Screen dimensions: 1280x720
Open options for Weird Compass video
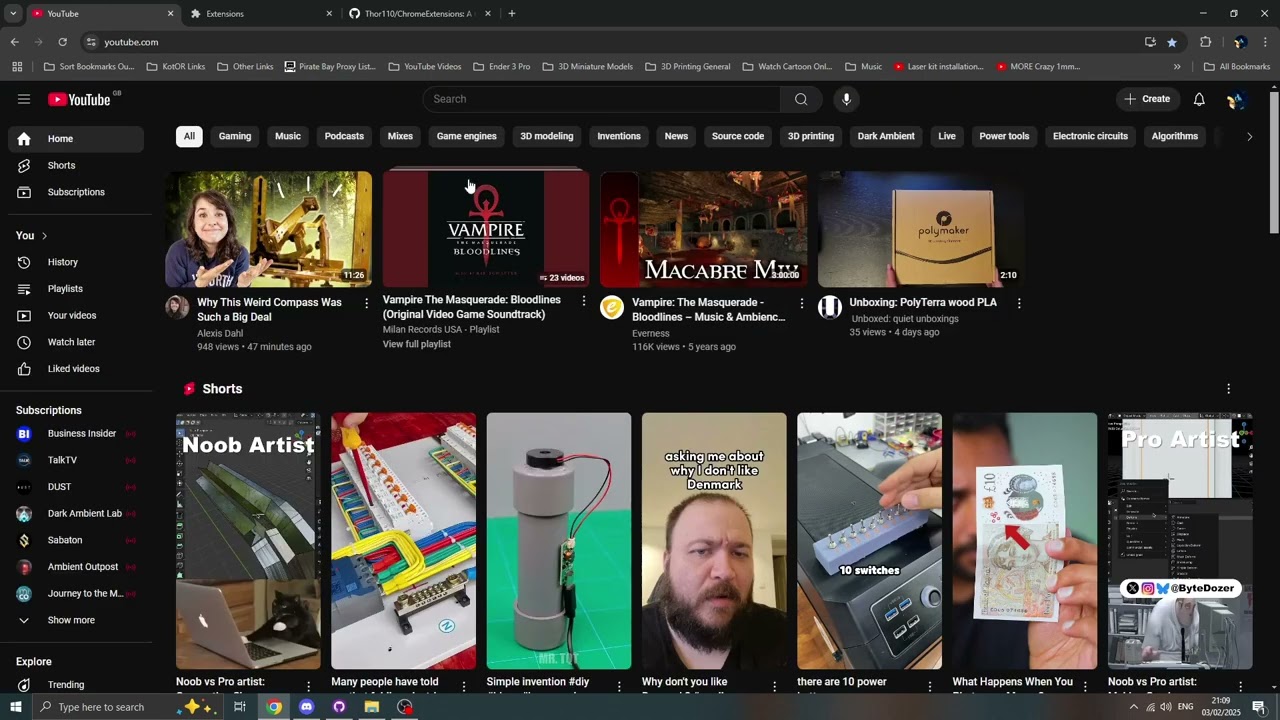point(366,303)
